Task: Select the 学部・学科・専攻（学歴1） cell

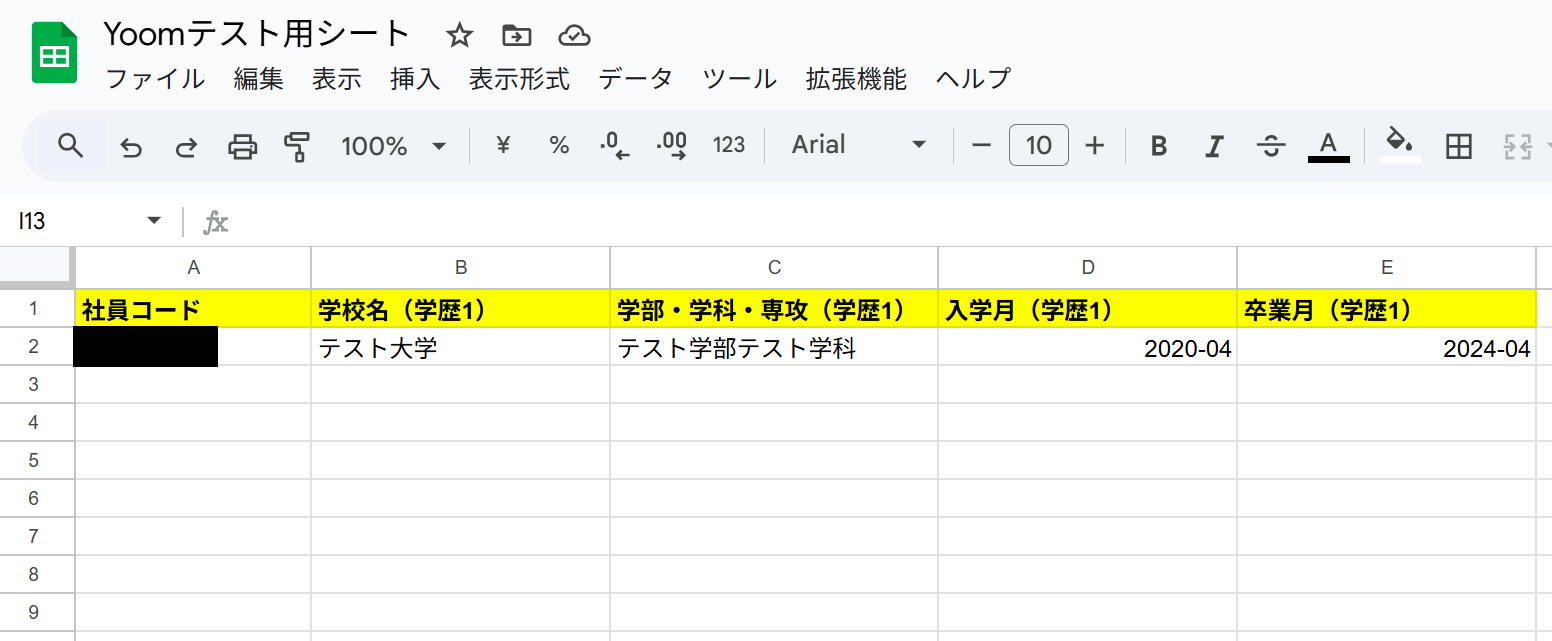Action: tap(774, 309)
